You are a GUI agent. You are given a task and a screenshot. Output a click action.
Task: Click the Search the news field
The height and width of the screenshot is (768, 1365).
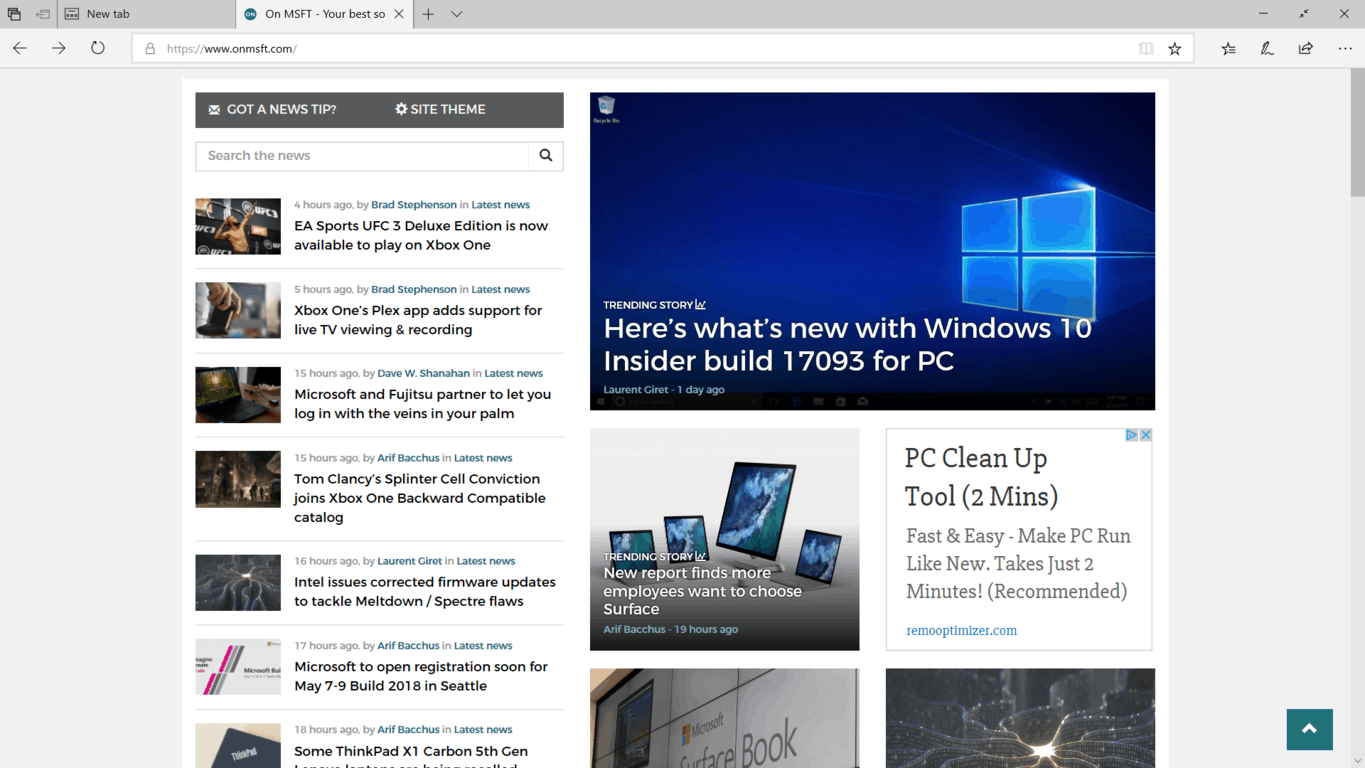point(362,156)
